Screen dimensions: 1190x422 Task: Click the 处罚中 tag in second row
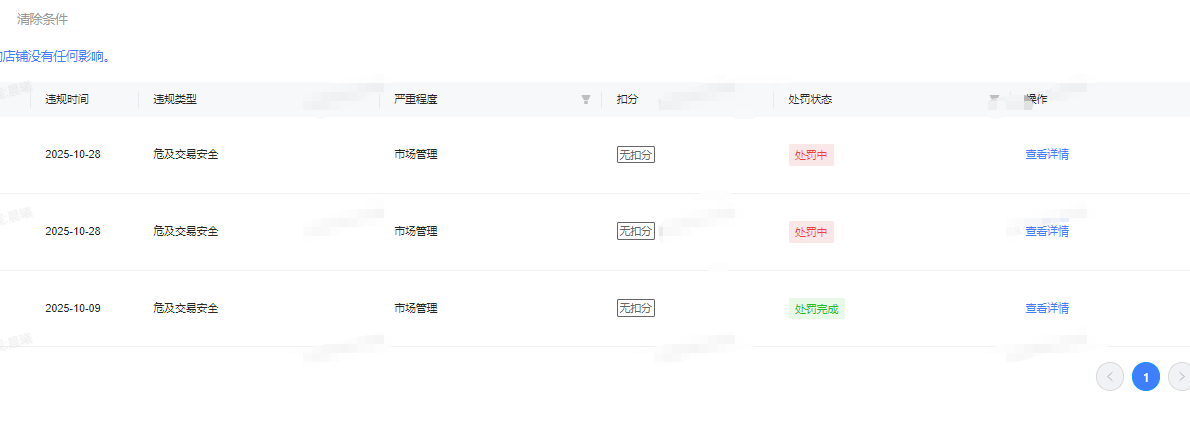click(x=811, y=232)
